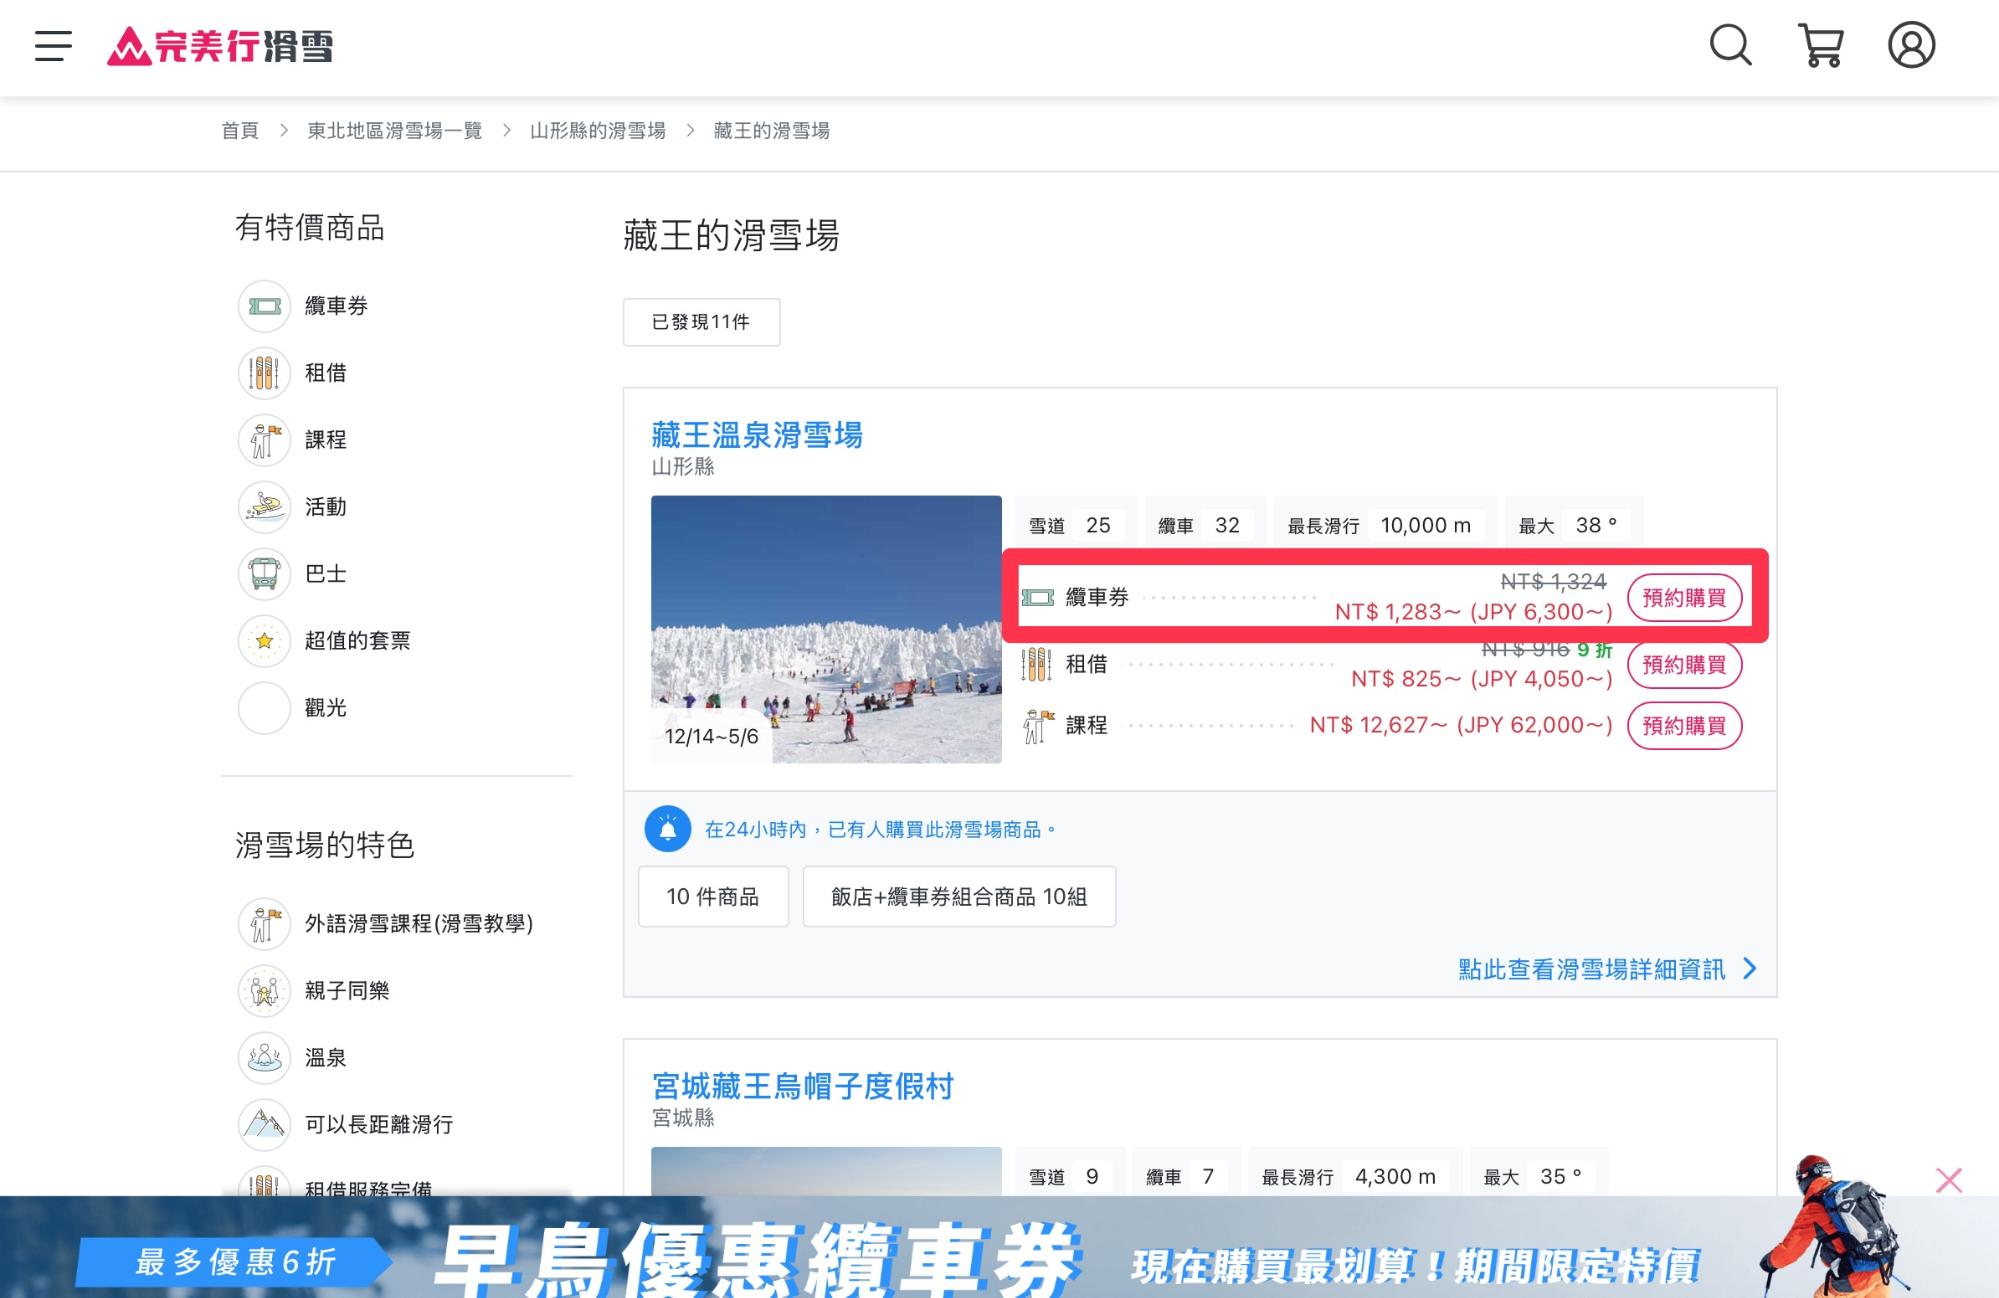Viewport: 1999px width, 1298px height.
Task: Open the 藏王溫泉滑雪場 resort link
Action: [755, 436]
